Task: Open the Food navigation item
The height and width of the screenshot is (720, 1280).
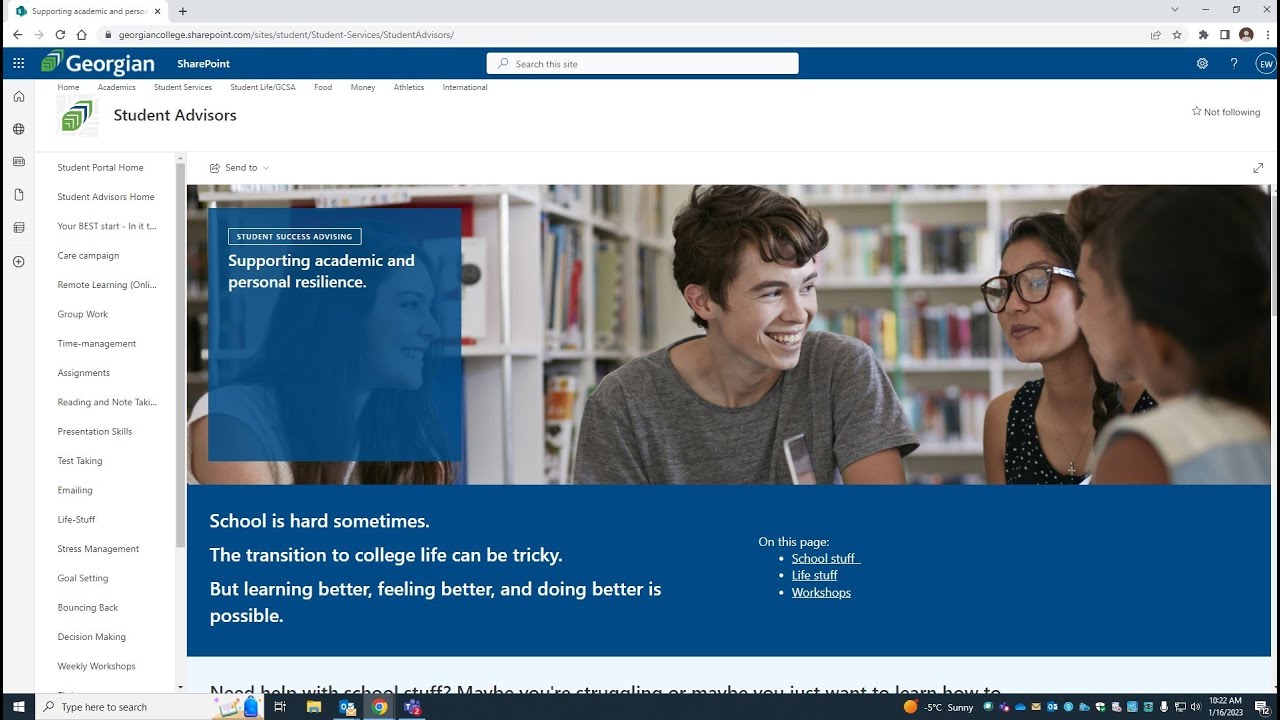Action: click(323, 87)
